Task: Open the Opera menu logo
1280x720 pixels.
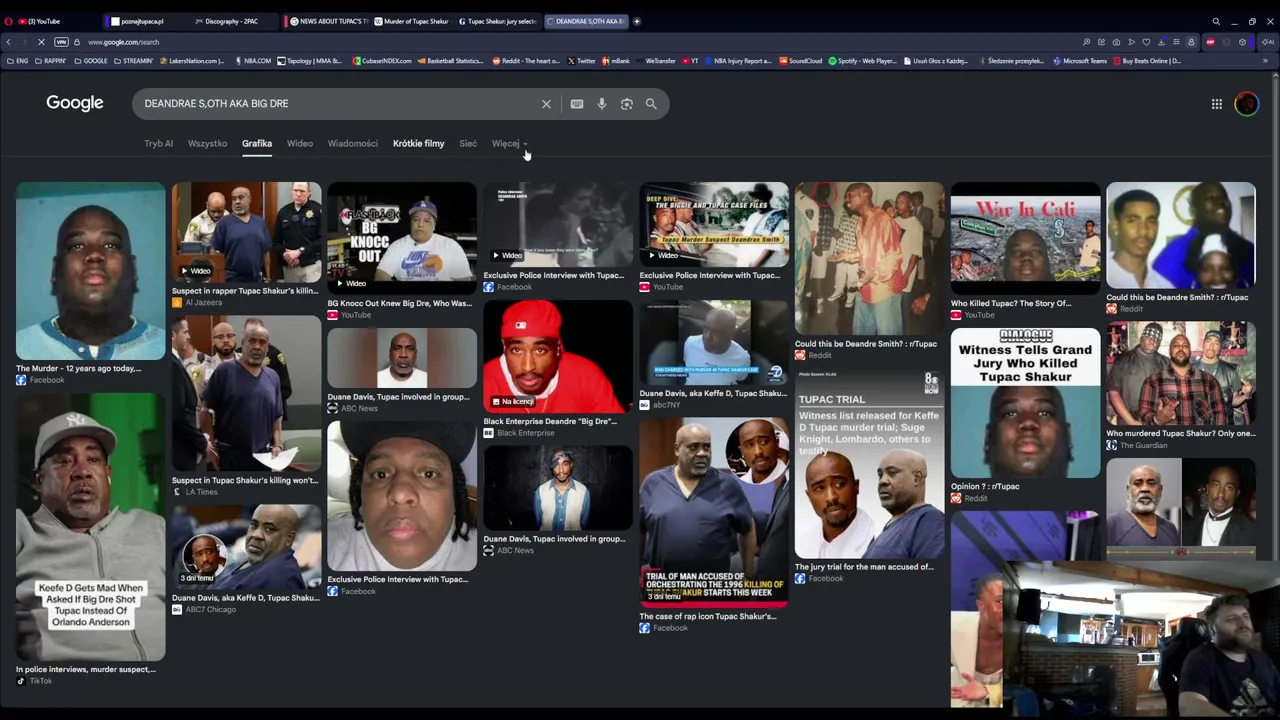Action: click(x=9, y=21)
